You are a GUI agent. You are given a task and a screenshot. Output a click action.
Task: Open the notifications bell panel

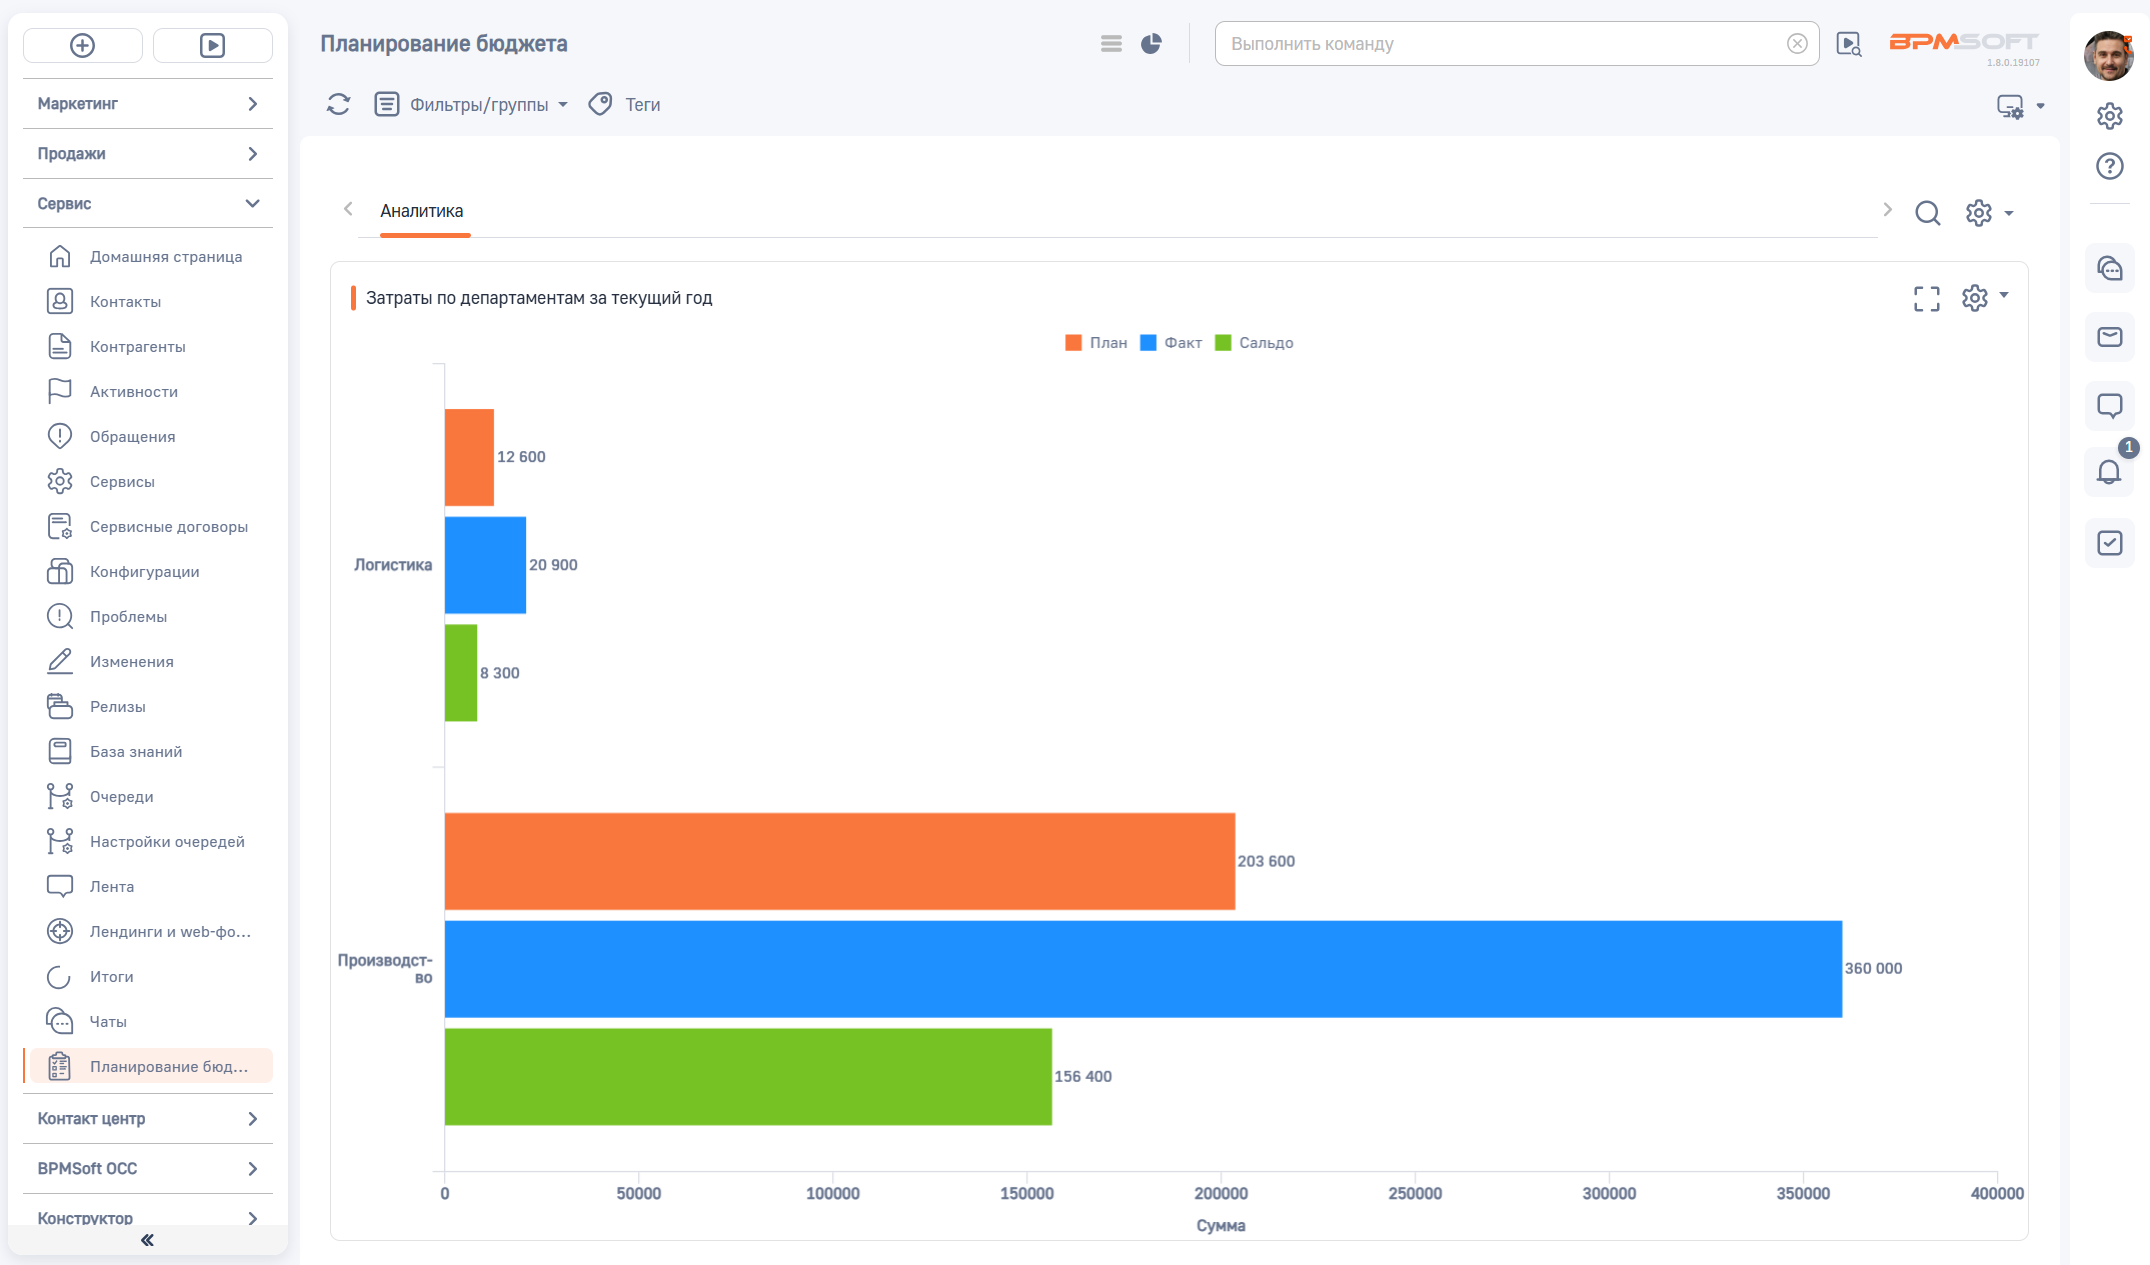(2109, 472)
